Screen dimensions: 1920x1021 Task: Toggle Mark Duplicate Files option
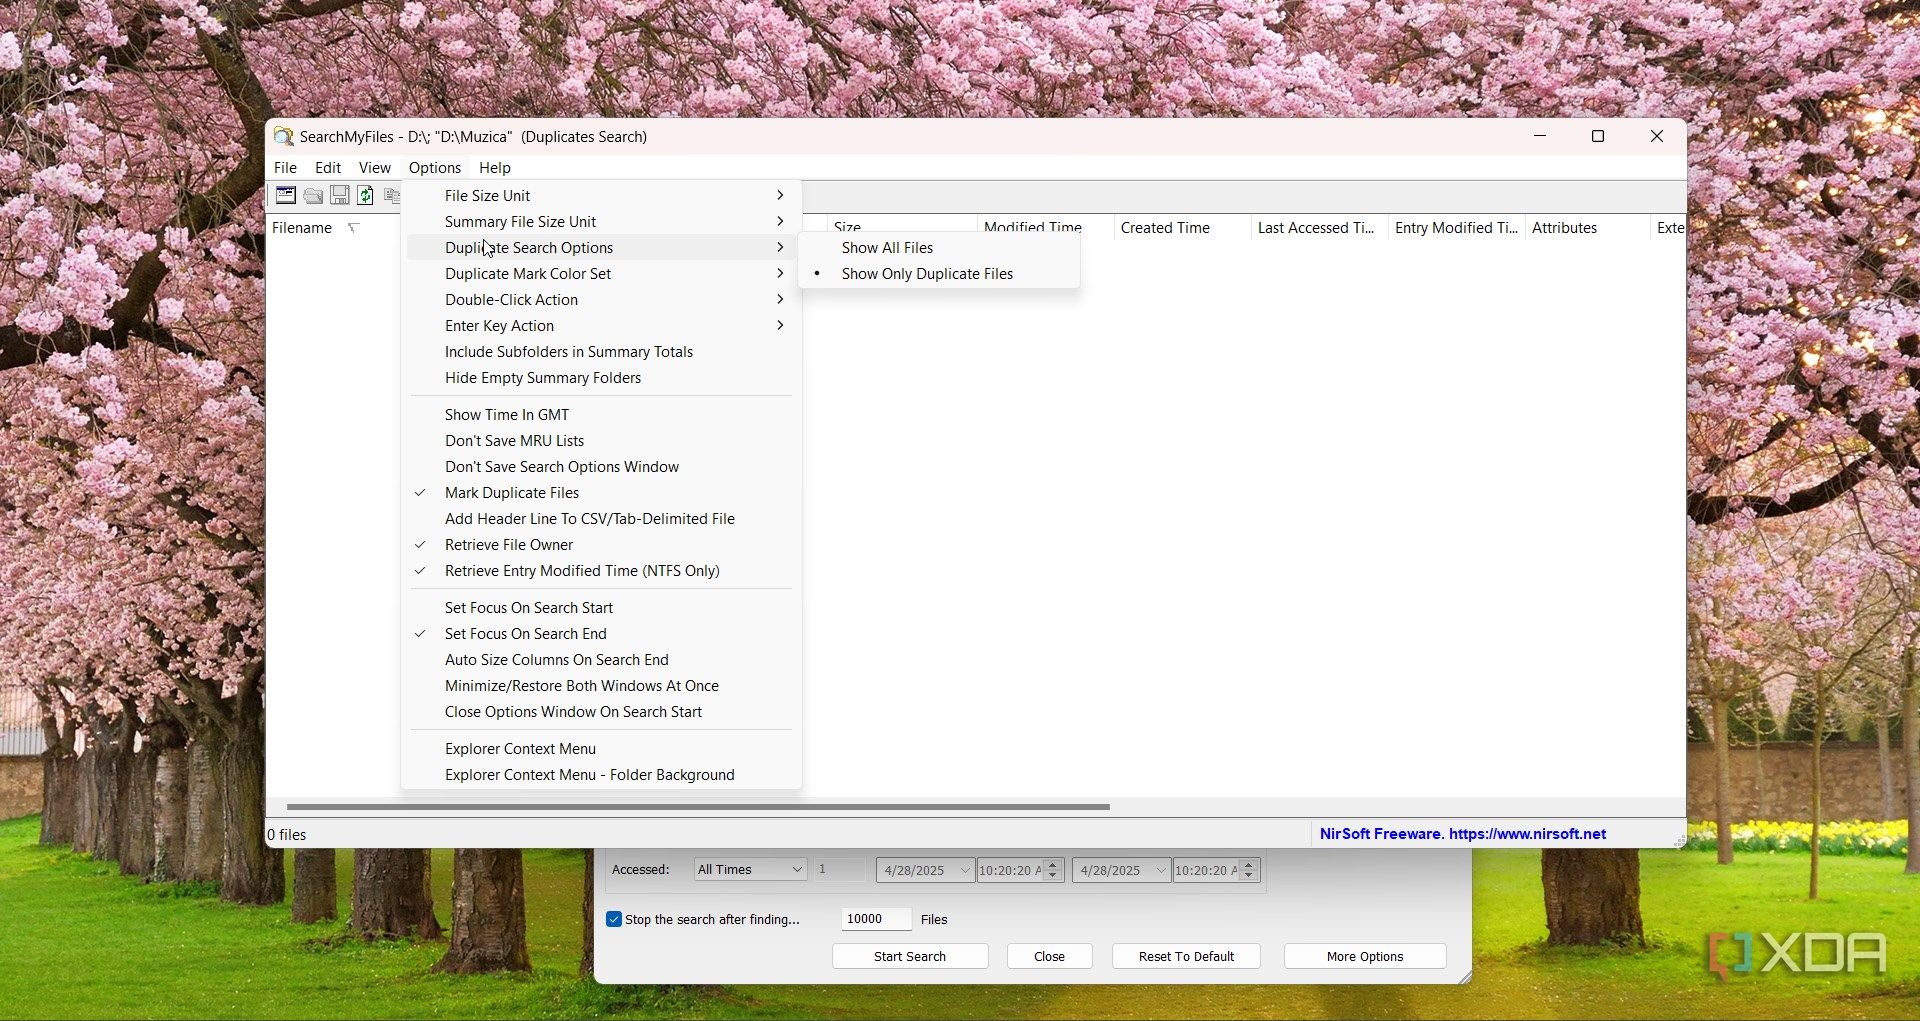[x=601, y=493]
